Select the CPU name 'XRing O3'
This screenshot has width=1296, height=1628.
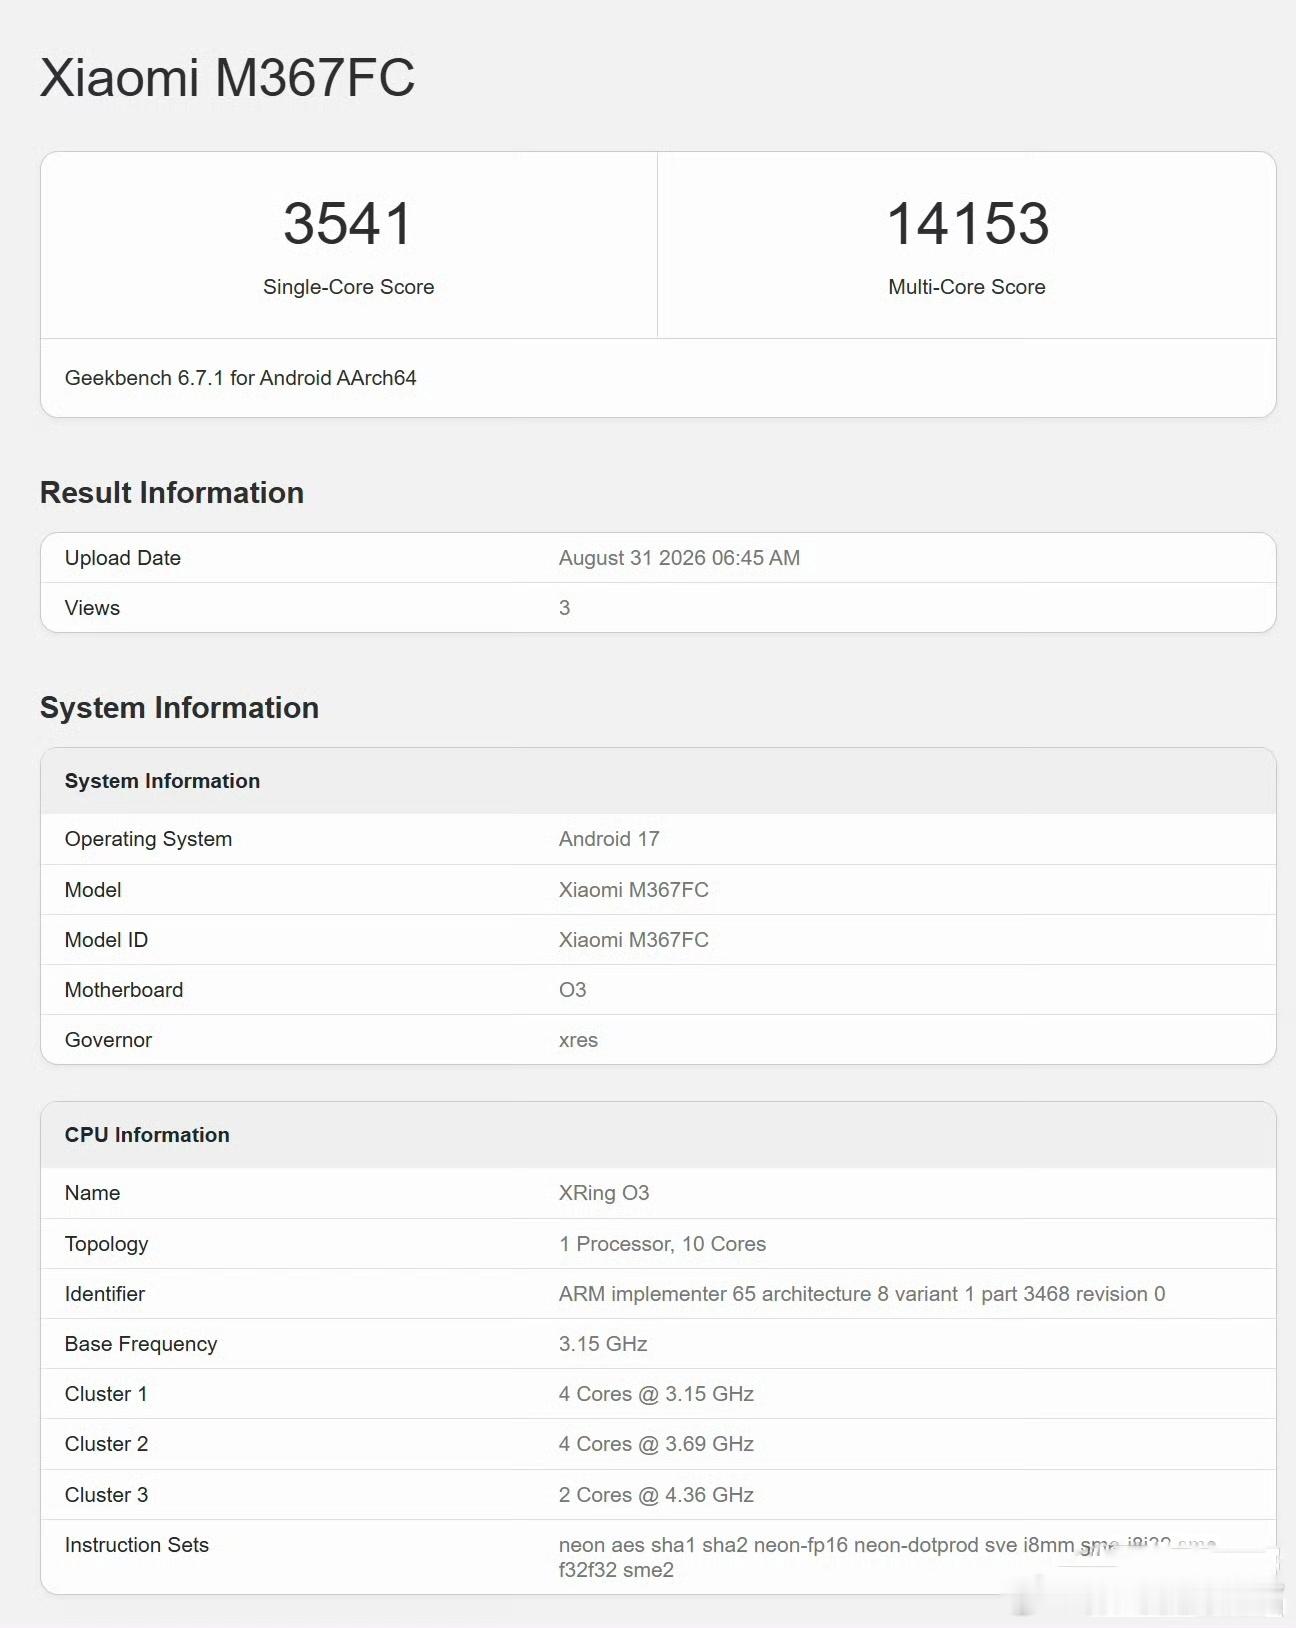coord(604,1193)
